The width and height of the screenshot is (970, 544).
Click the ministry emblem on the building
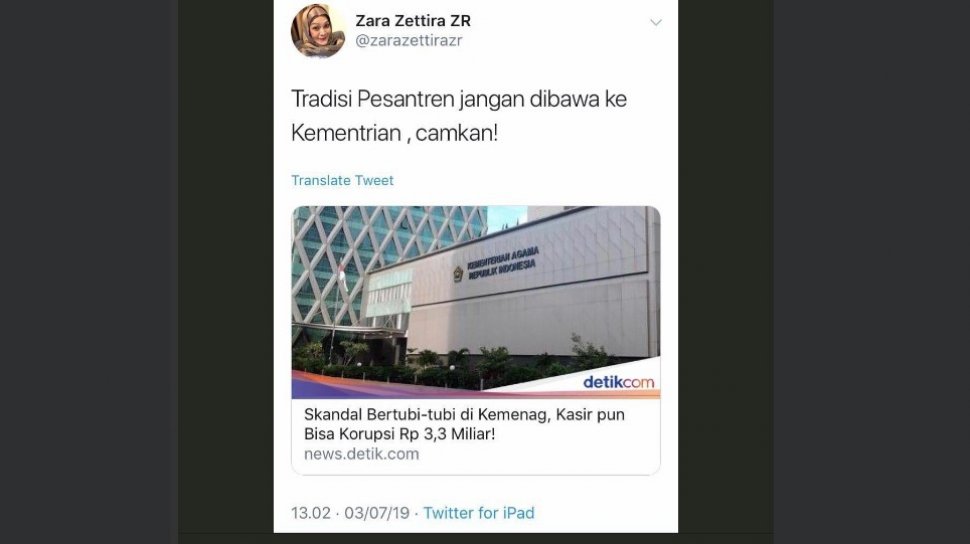(x=458, y=275)
